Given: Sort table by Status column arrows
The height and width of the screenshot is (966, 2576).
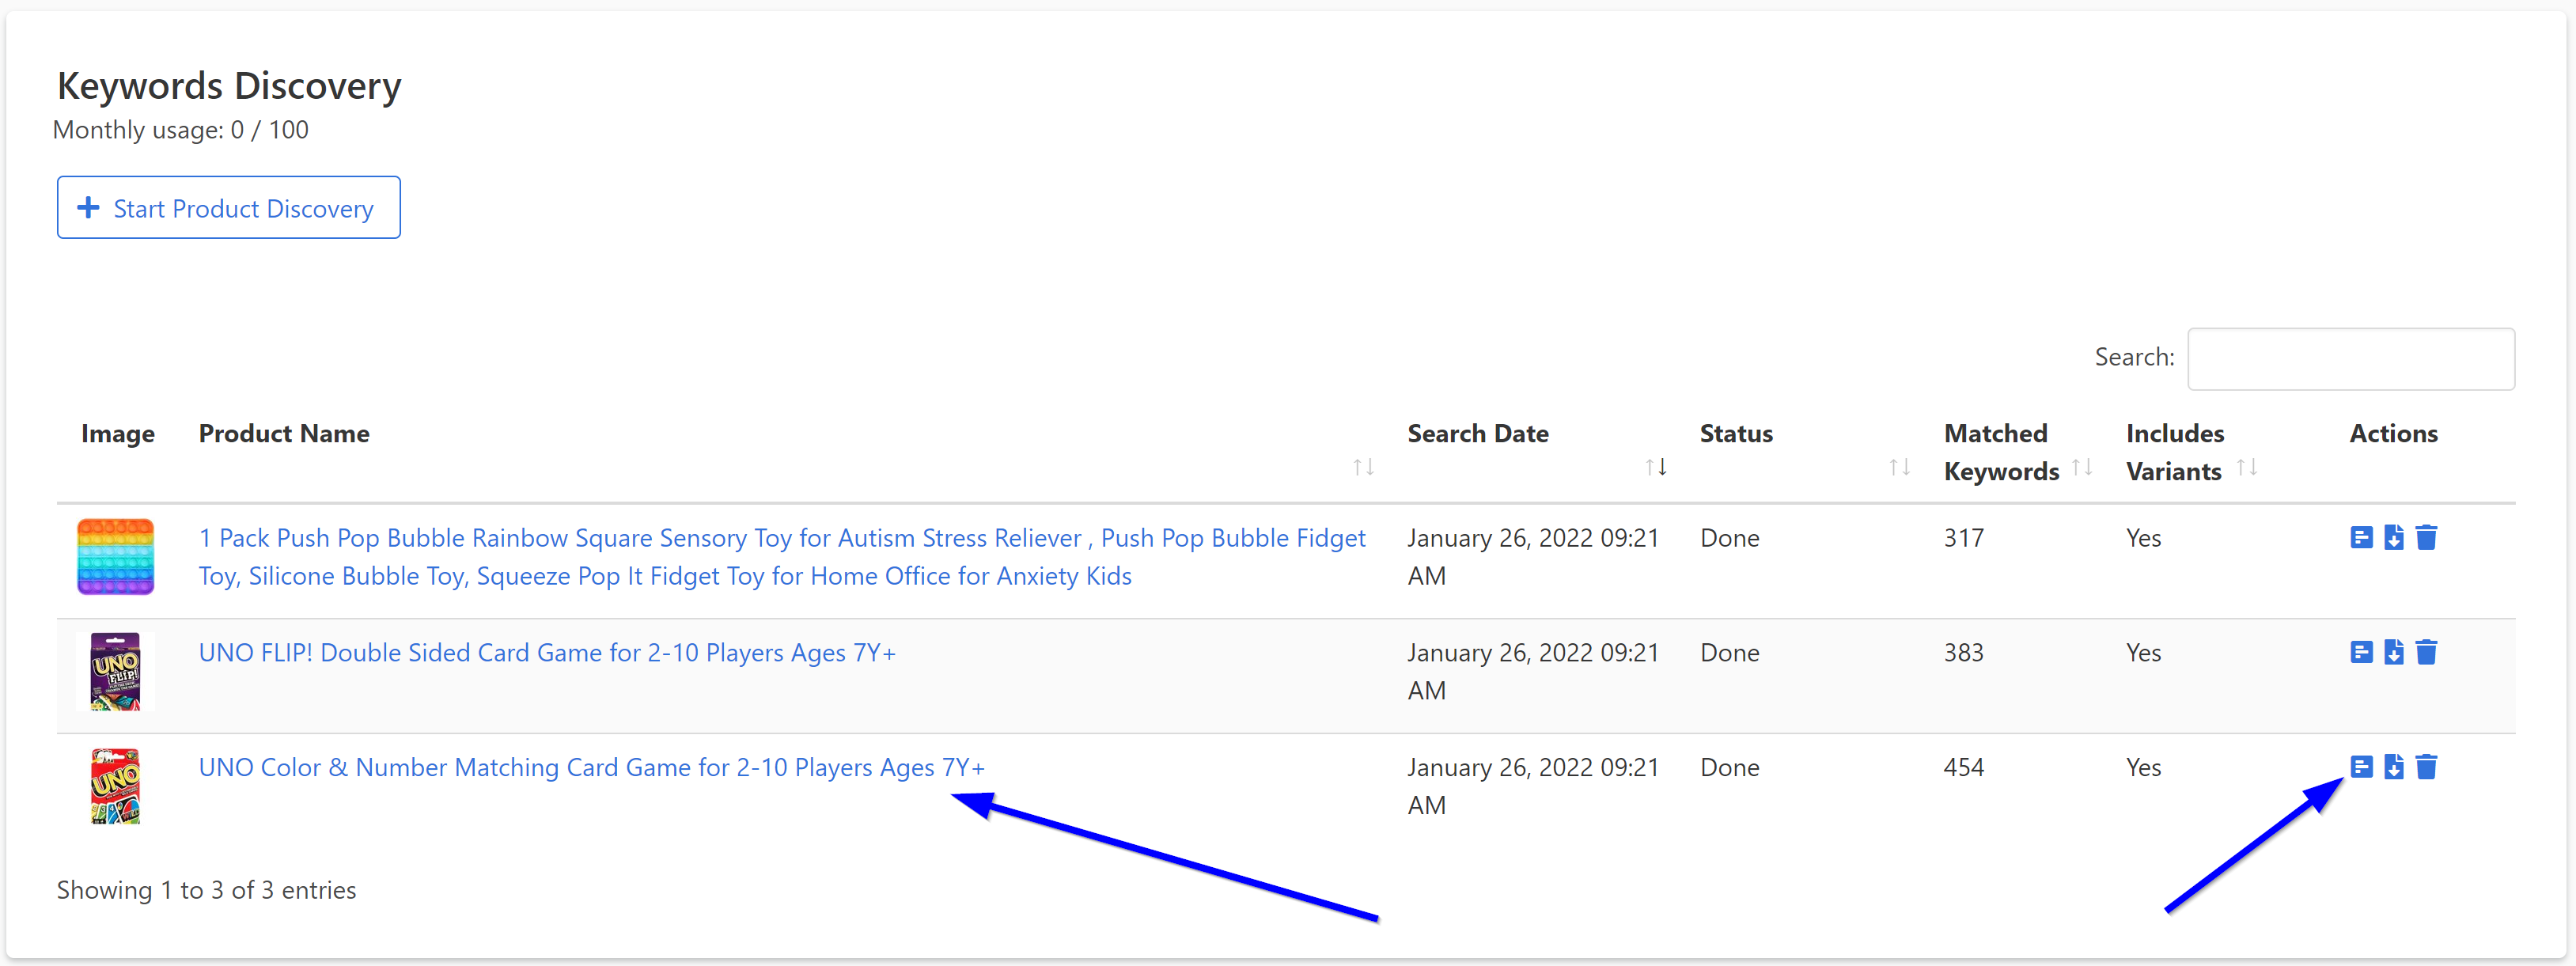Looking at the screenshot, I should [1899, 467].
